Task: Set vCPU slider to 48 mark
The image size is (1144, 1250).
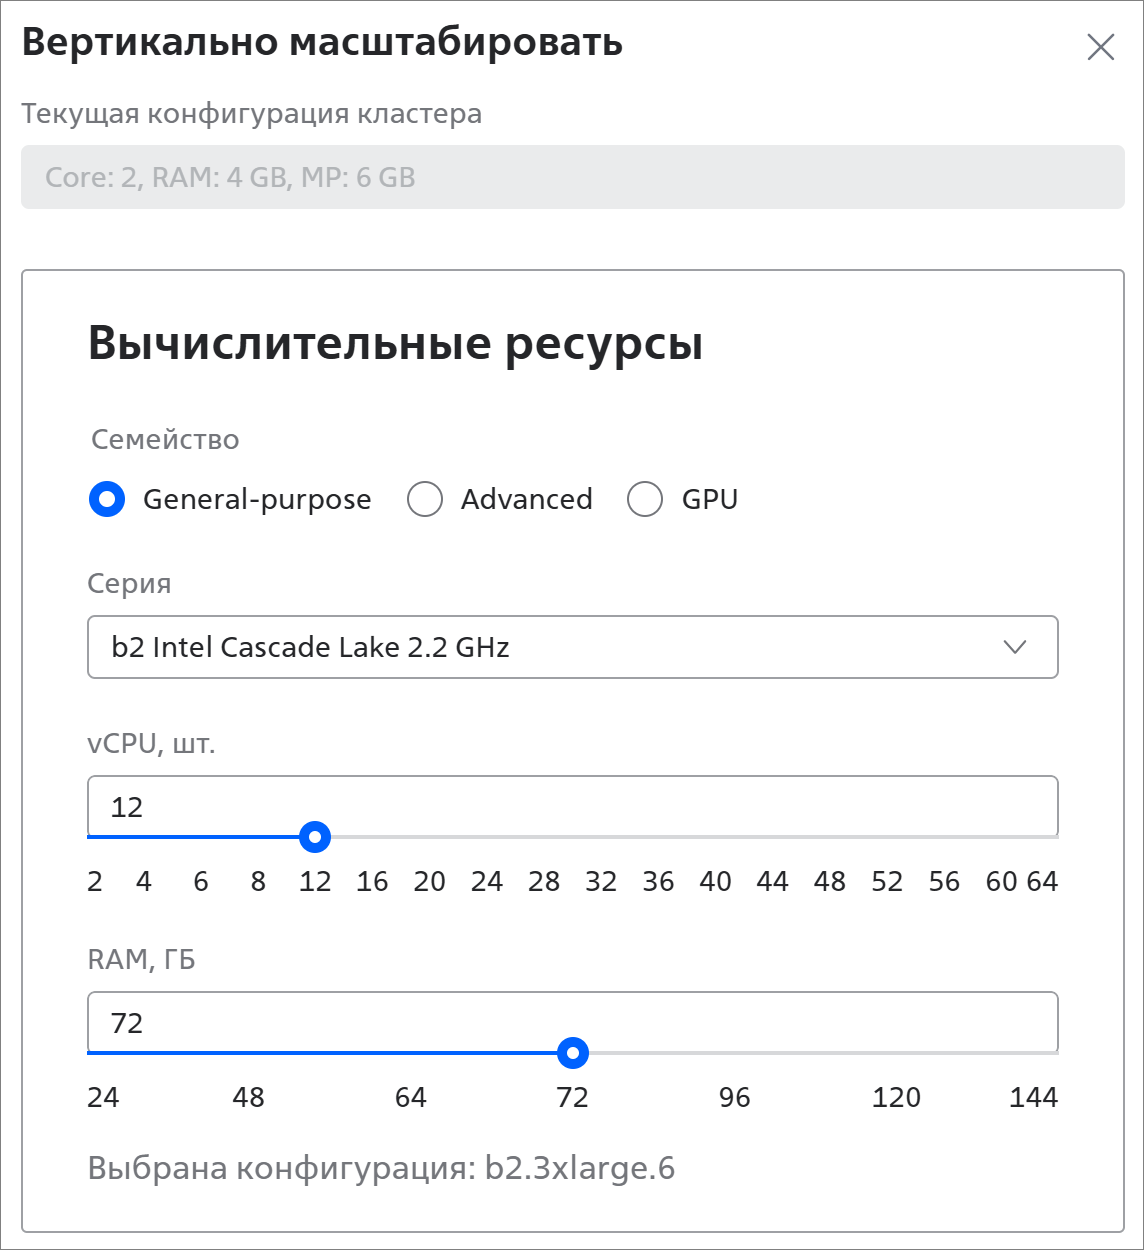Action: pos(830,837)
